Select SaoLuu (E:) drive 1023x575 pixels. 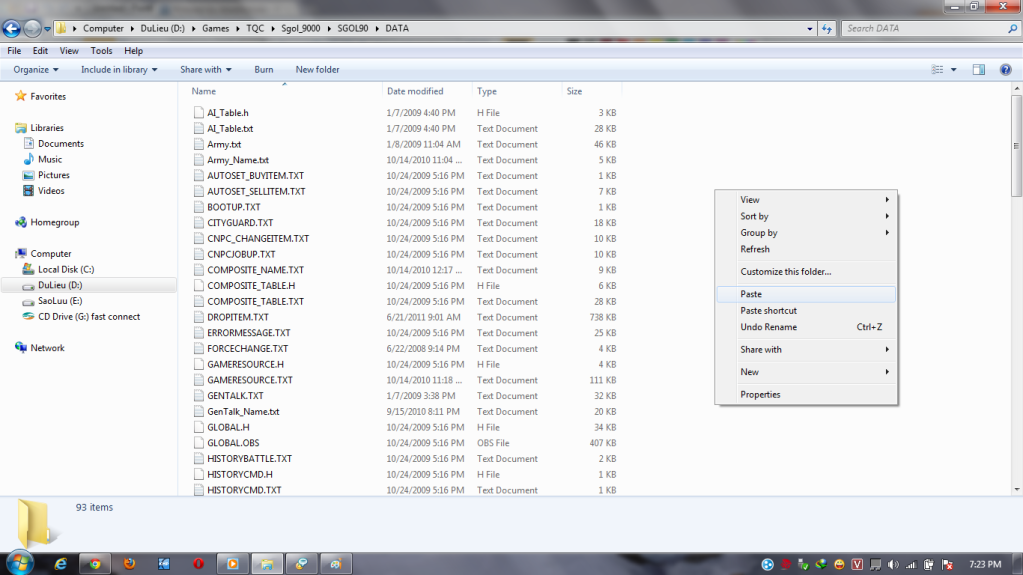click(x=60, y=301)
